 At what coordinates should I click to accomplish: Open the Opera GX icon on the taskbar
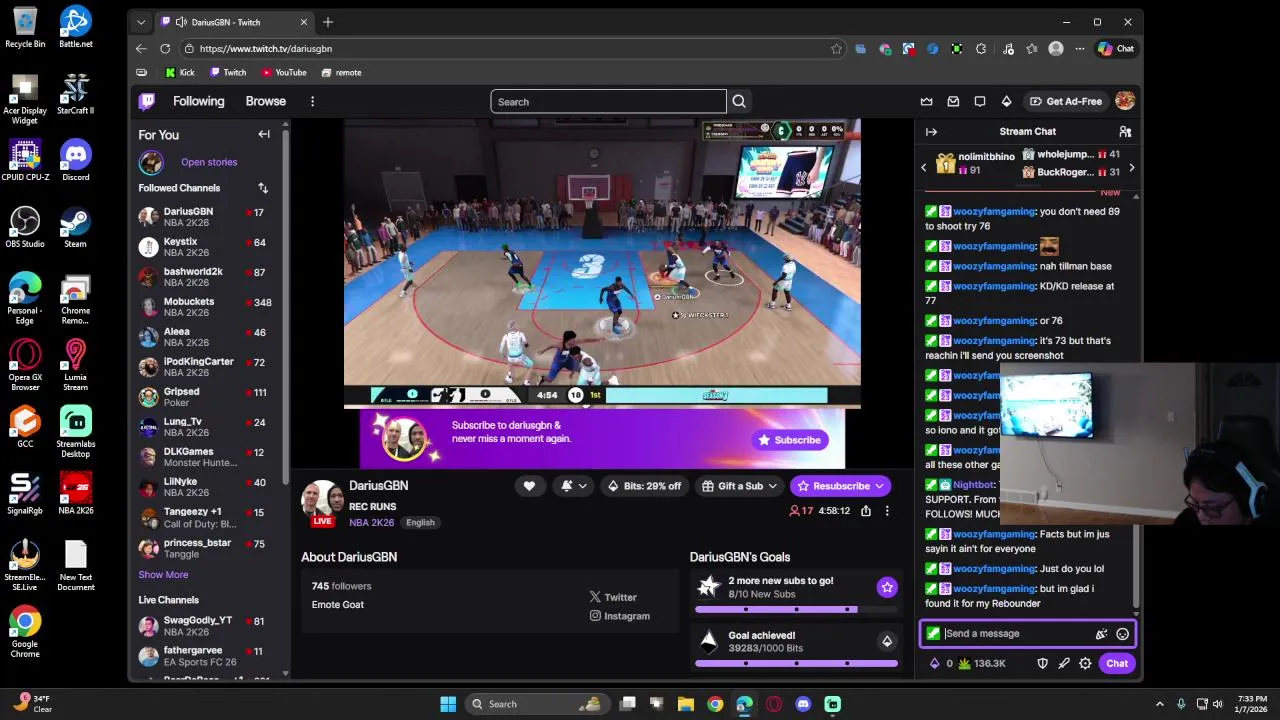pos(774,704)
